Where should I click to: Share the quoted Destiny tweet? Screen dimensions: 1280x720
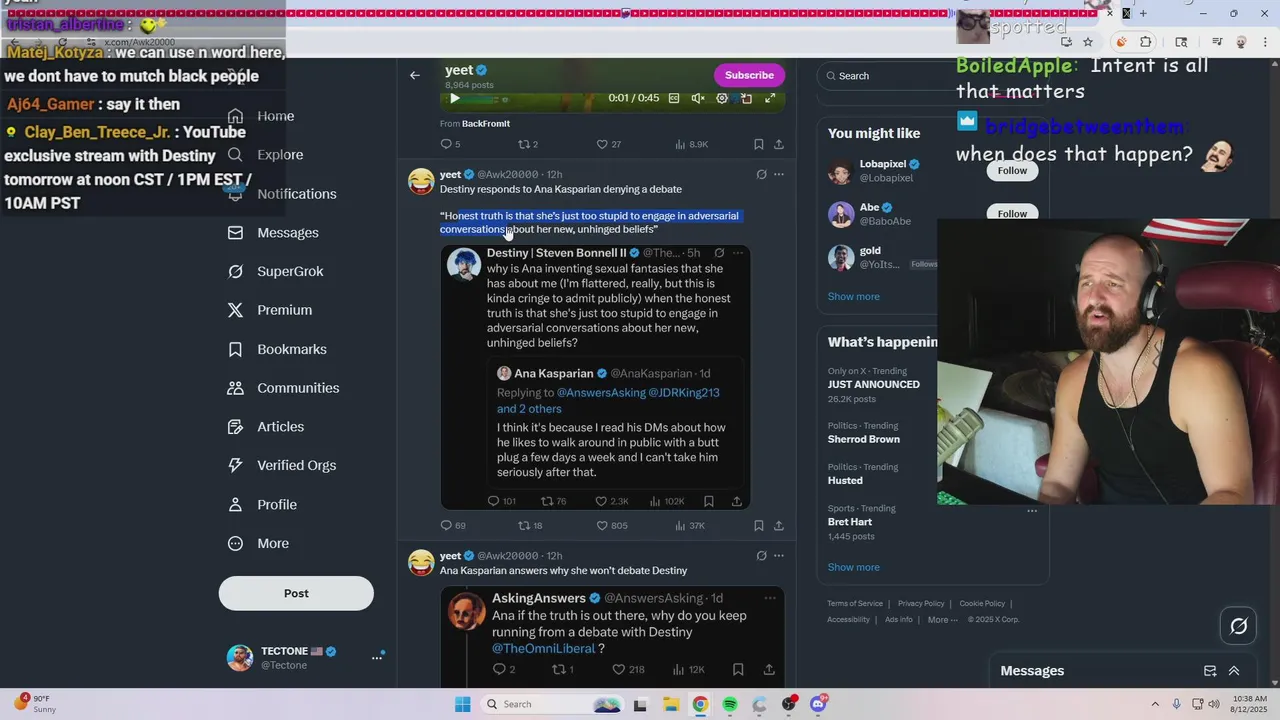737,501
